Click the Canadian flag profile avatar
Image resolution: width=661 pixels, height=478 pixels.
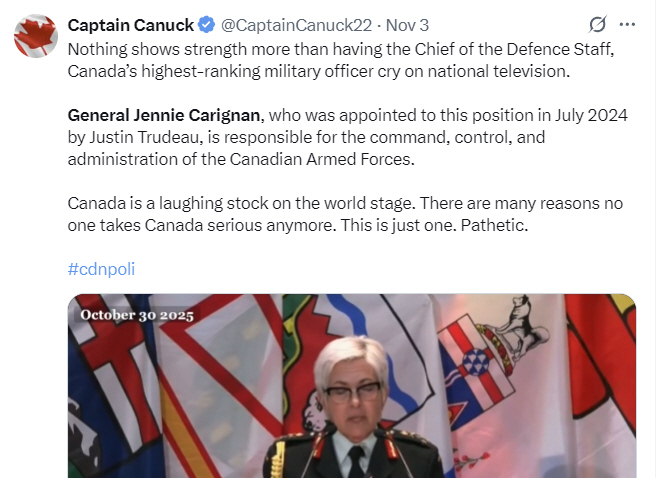click(x=35, y=36)
